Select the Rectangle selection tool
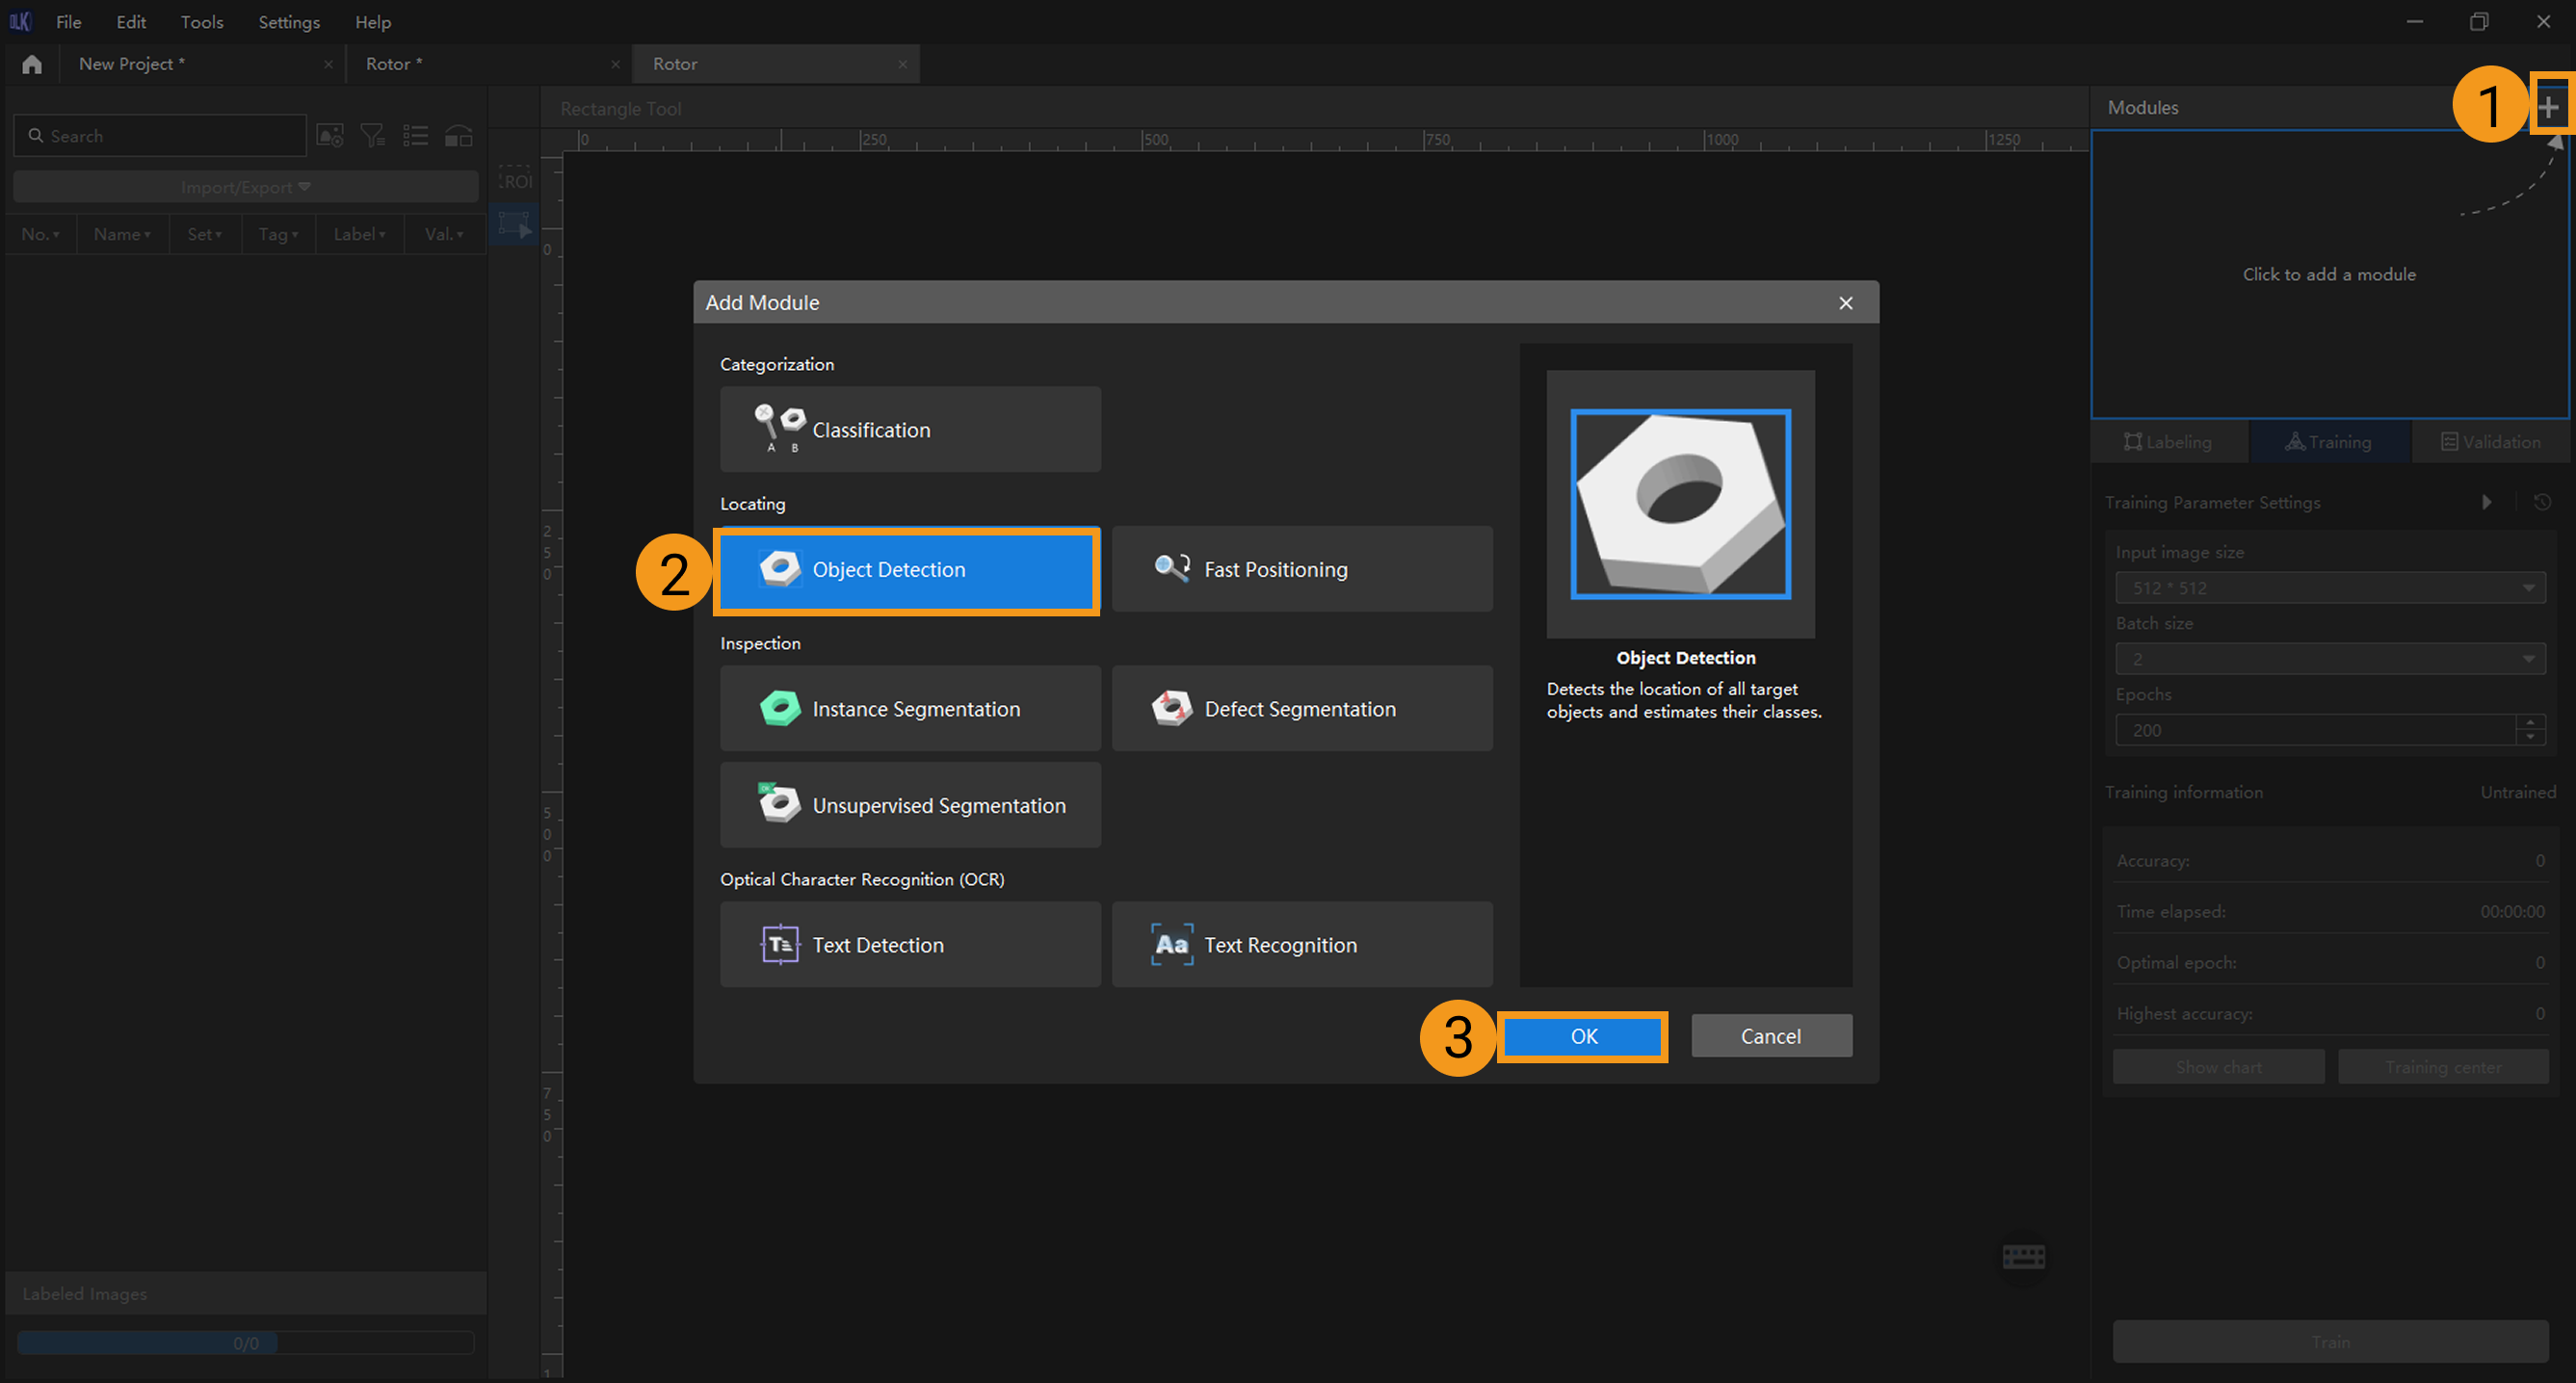The image size is (2576, 1383). tap(515, 224)
